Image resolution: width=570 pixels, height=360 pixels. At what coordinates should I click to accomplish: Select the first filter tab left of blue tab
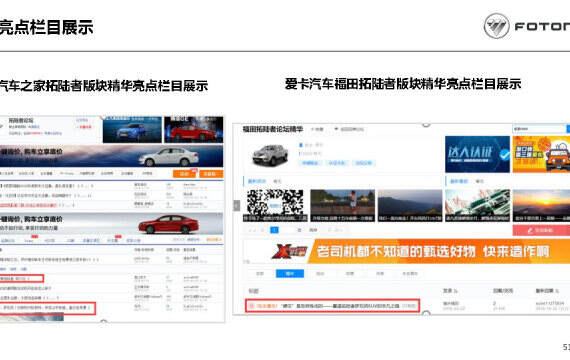coord(260,273)
